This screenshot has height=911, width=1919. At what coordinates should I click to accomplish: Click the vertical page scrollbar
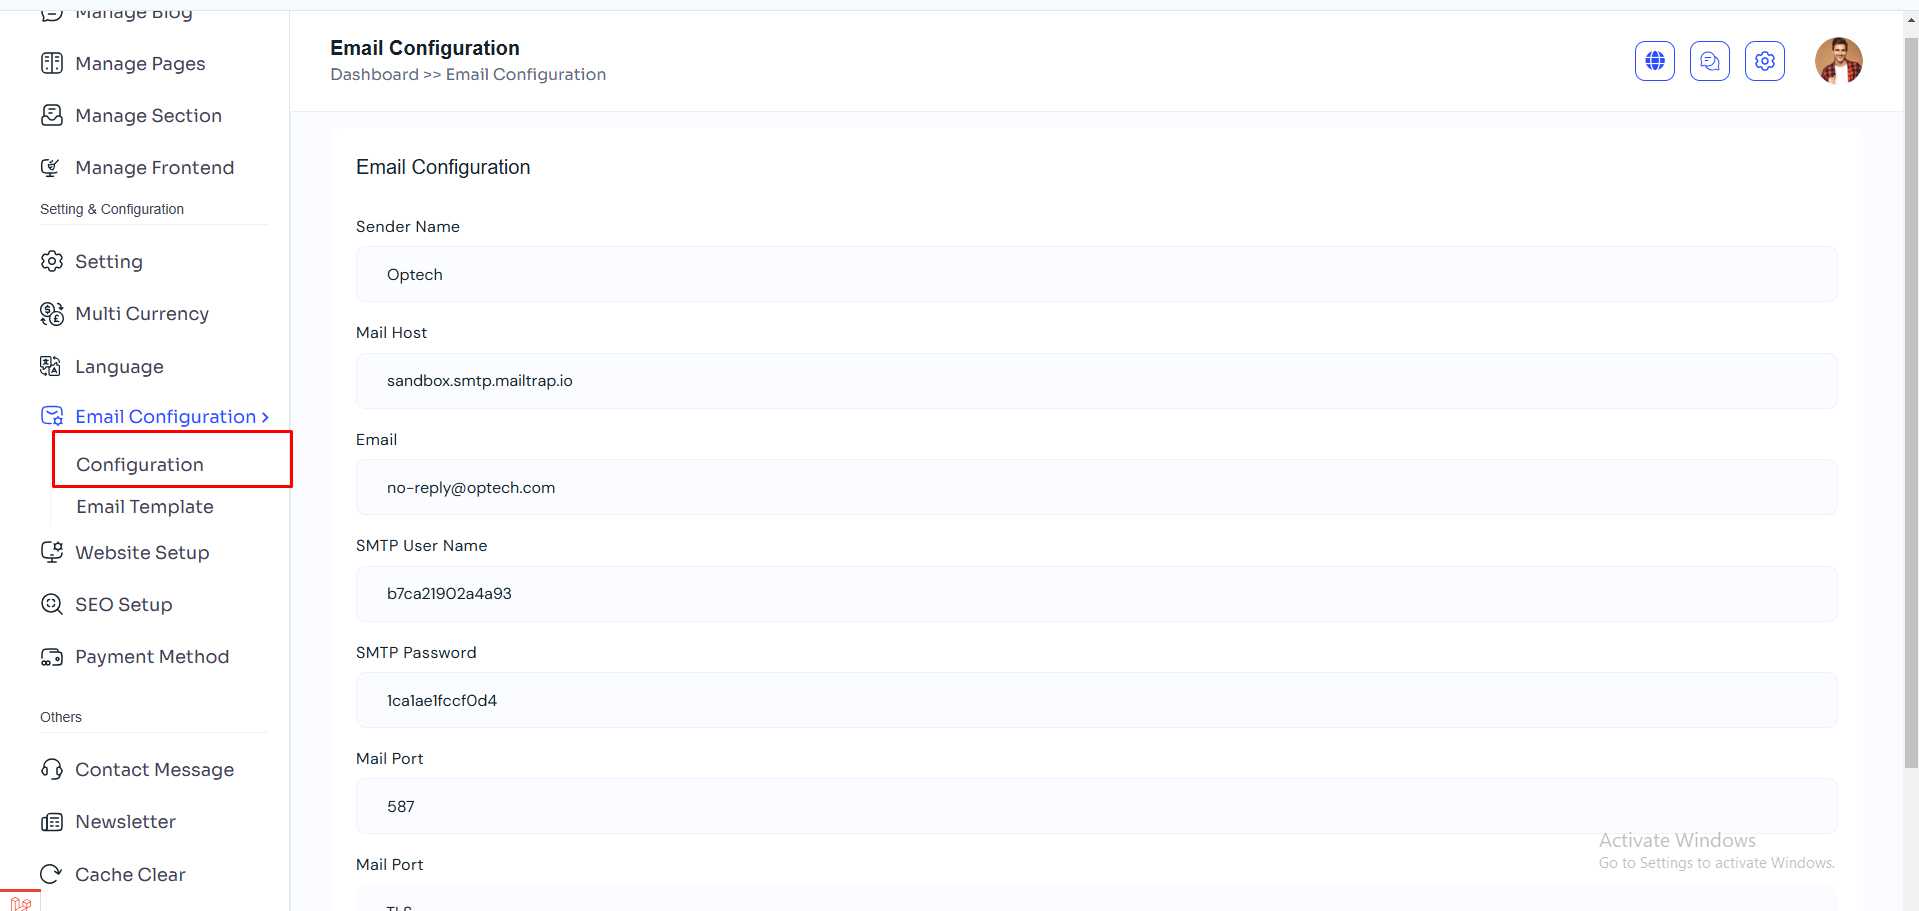tap(1910, 400)
